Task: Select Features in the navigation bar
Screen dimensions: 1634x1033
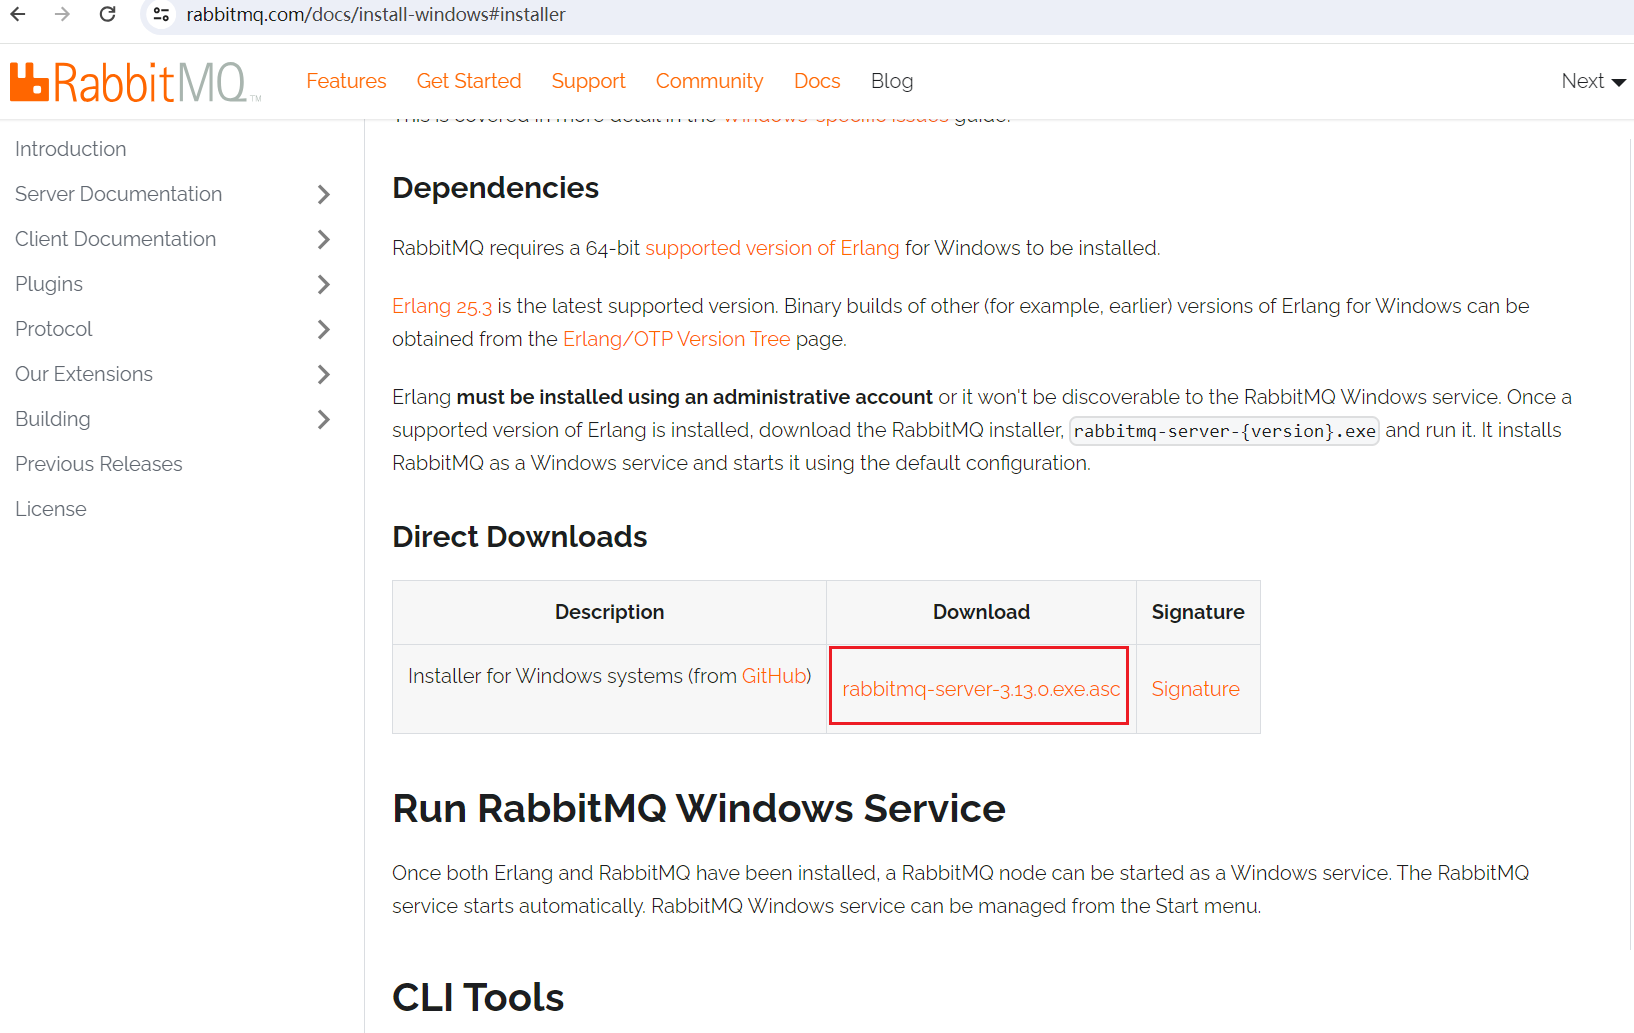Action: pos(346,81)
